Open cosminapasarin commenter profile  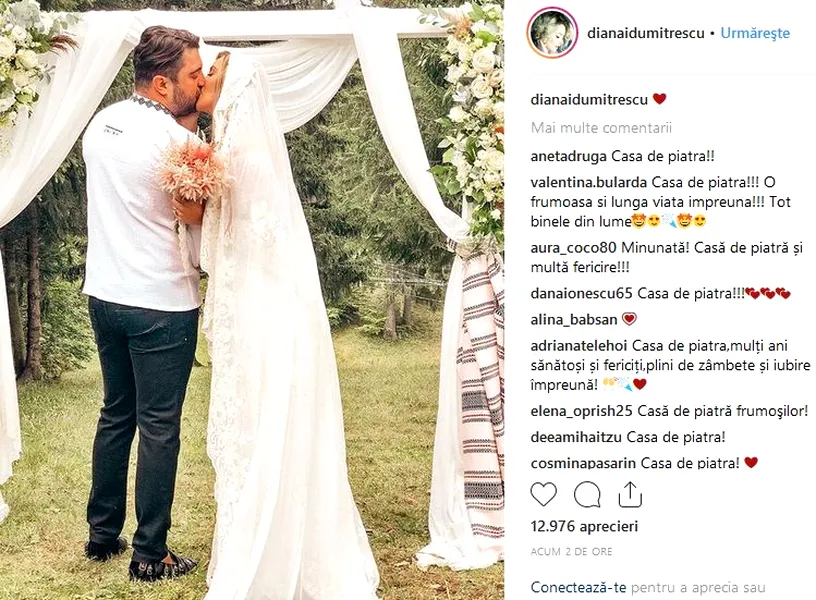click(583, 463)
